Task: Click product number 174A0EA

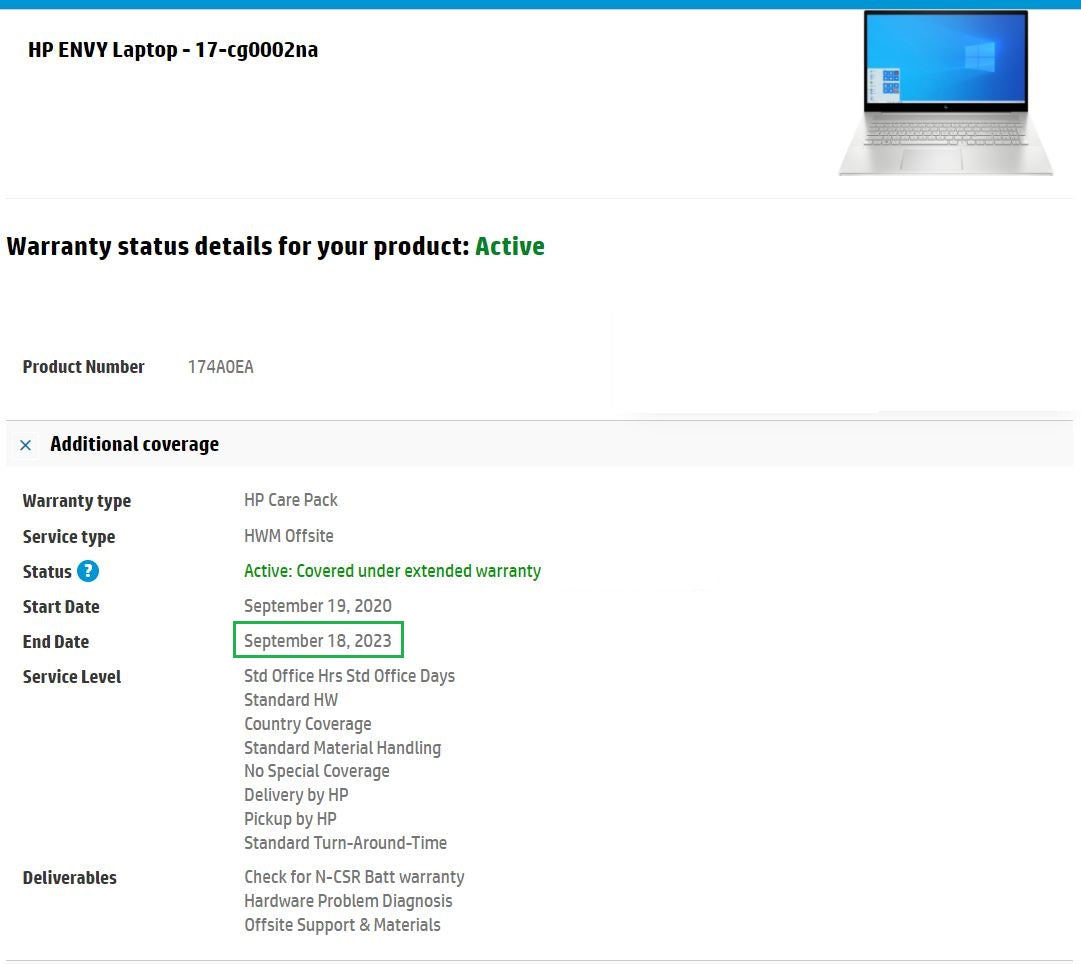Action: point(220,367)
